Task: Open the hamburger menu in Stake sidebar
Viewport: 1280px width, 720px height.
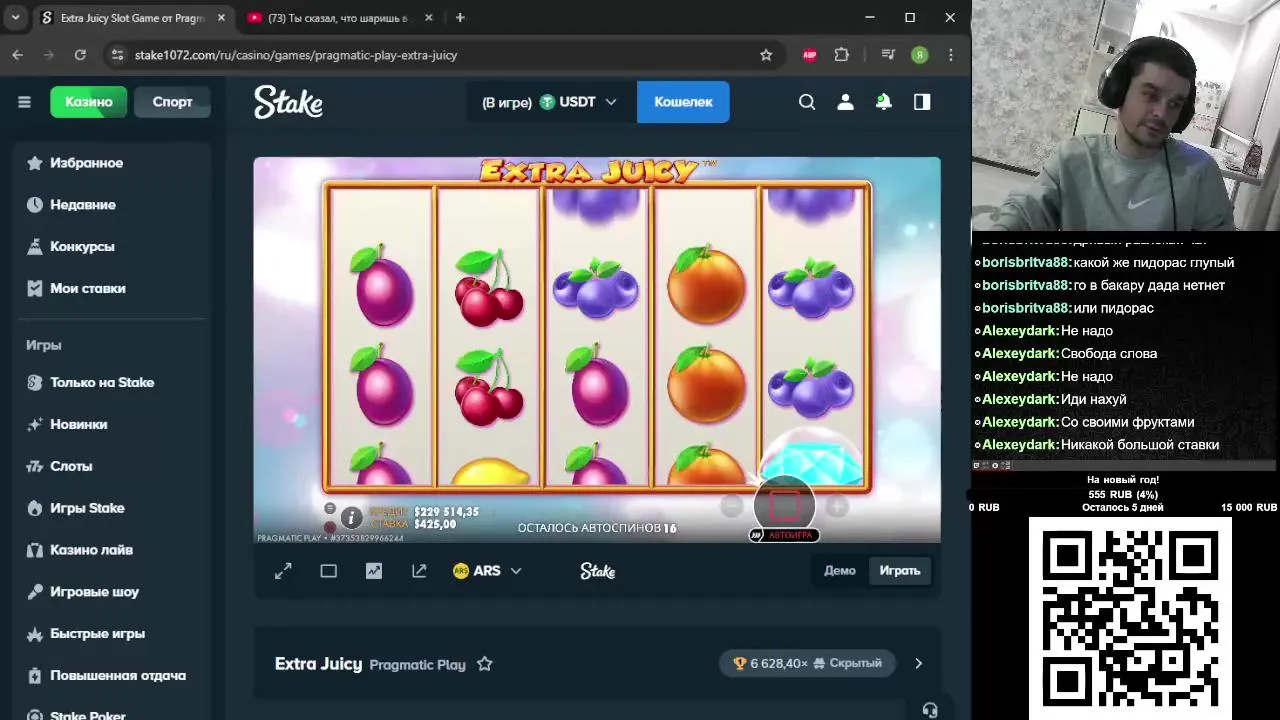Action: (x=24, y=102)
